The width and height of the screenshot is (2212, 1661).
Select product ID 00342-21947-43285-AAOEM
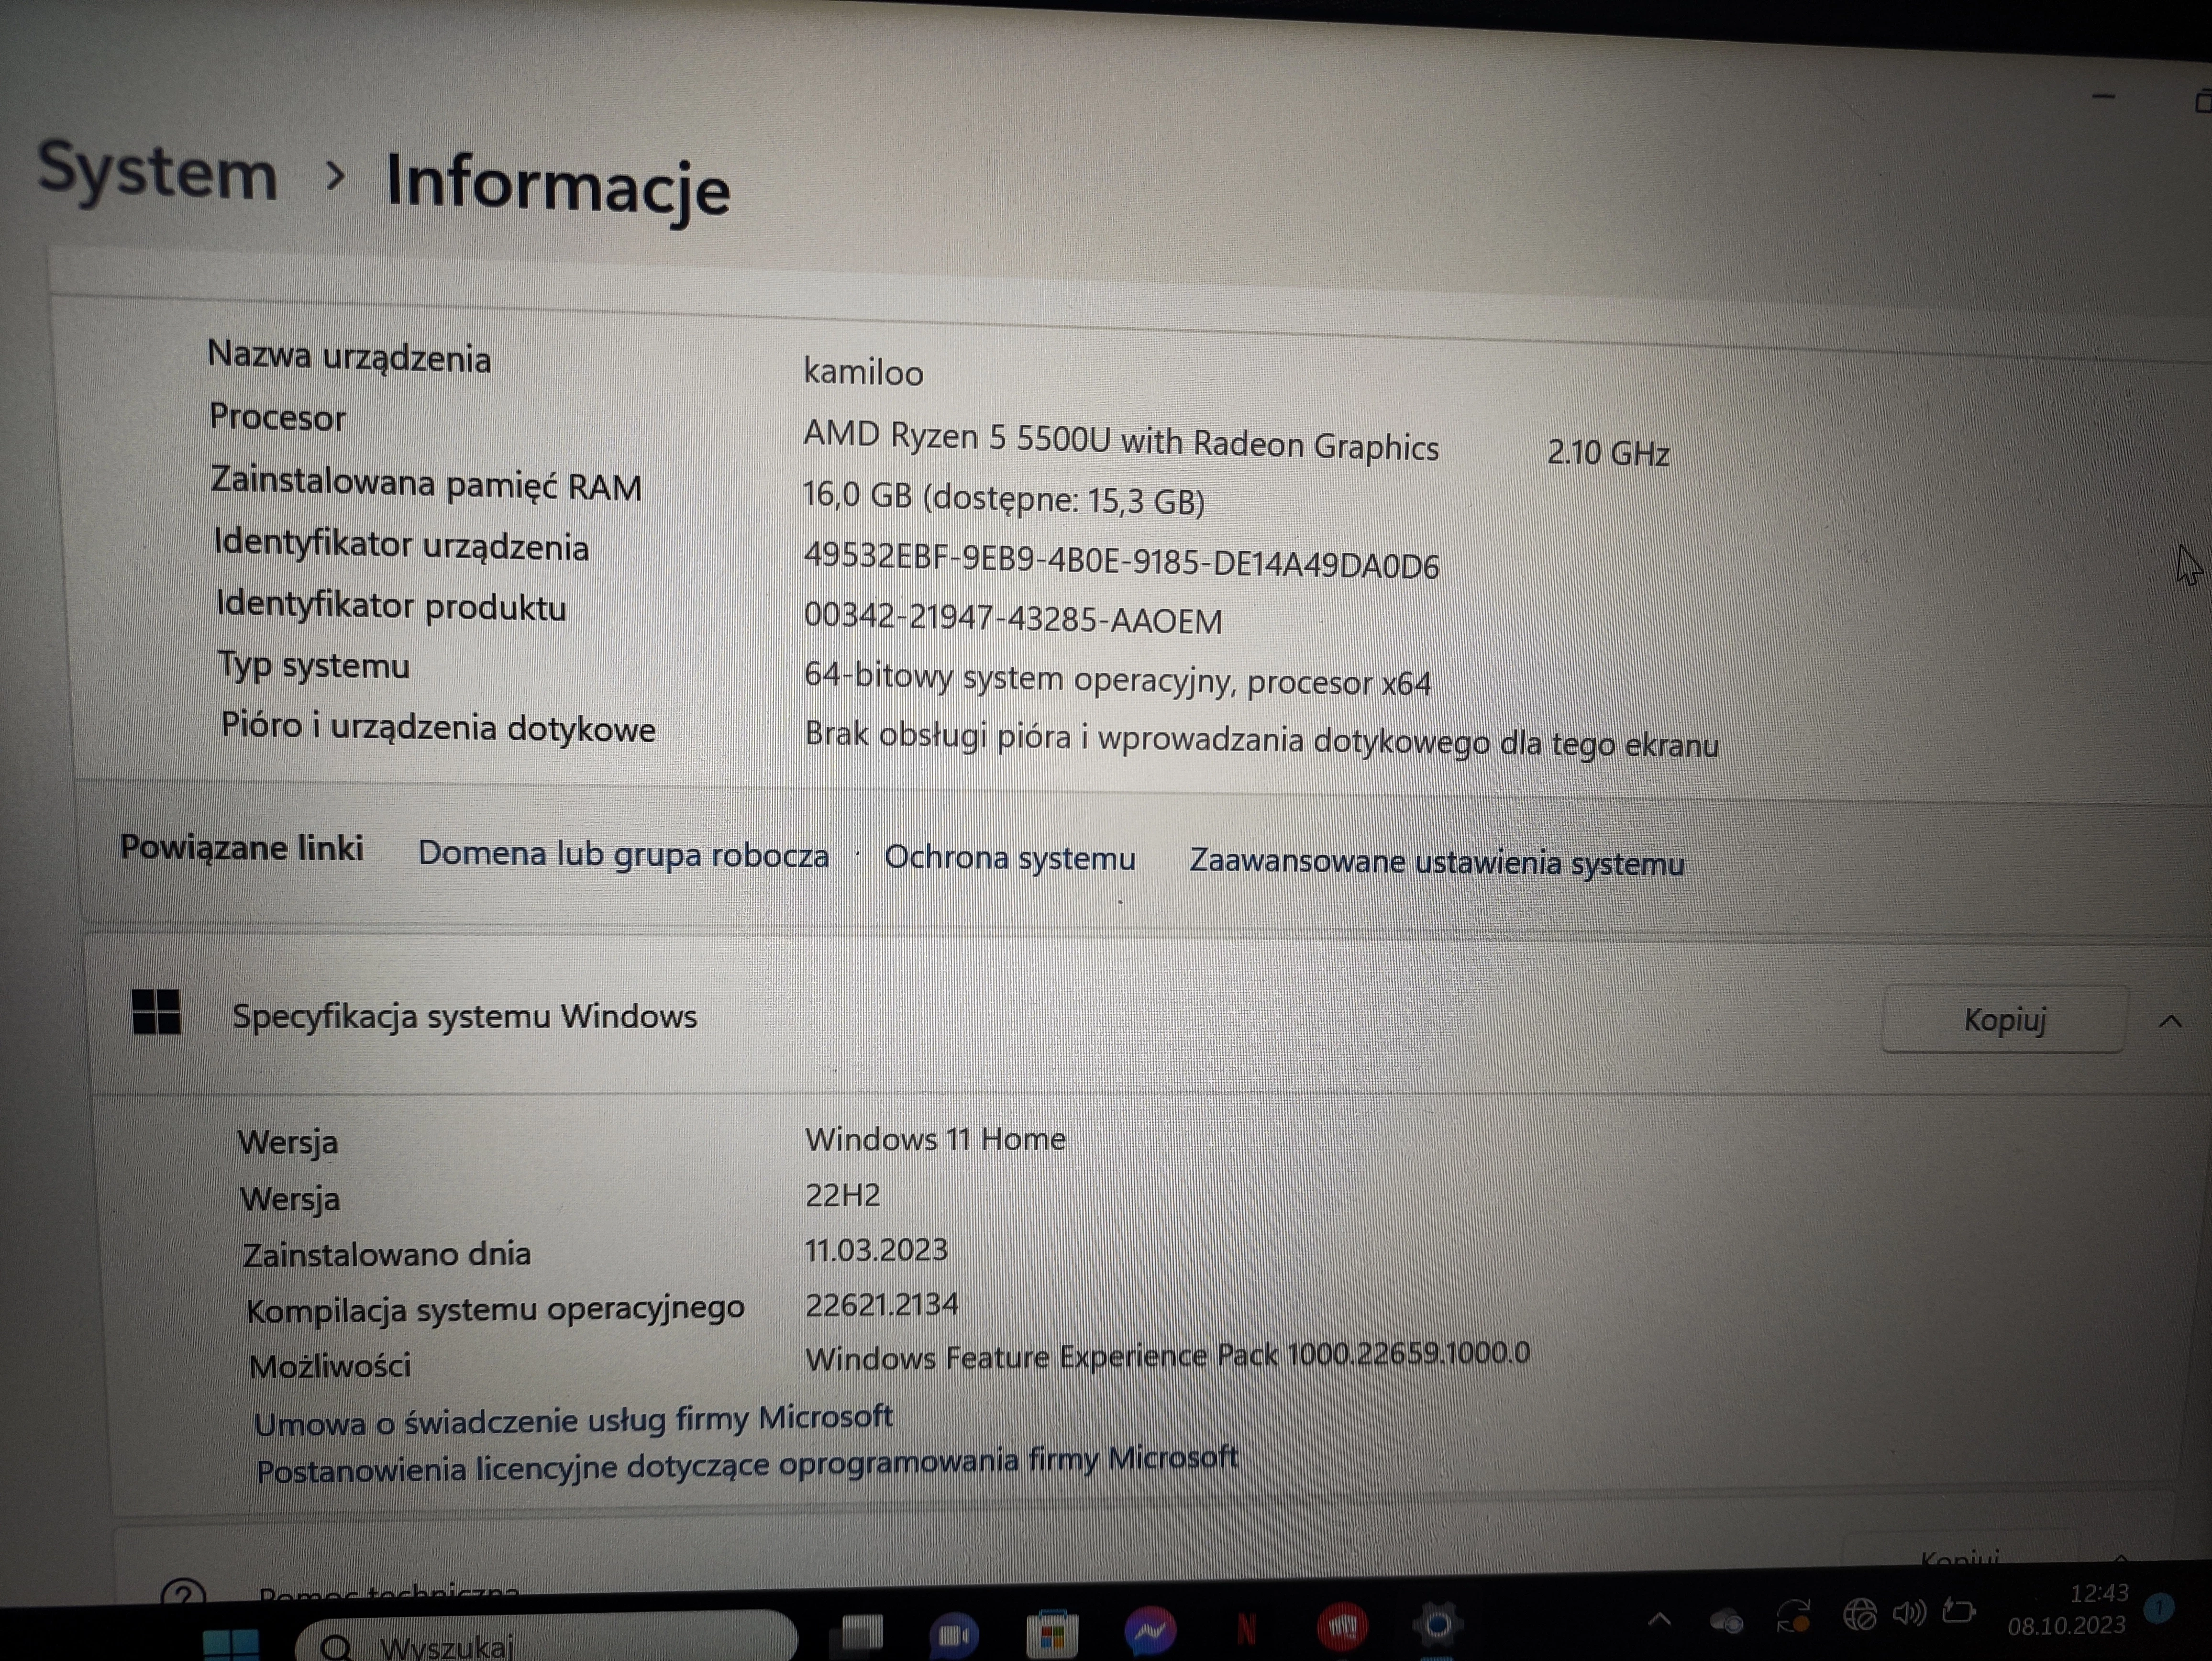click(x=1012, y=618)
